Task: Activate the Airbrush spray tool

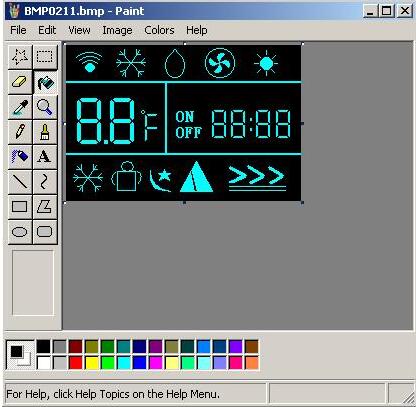Action: click(20, 157)
